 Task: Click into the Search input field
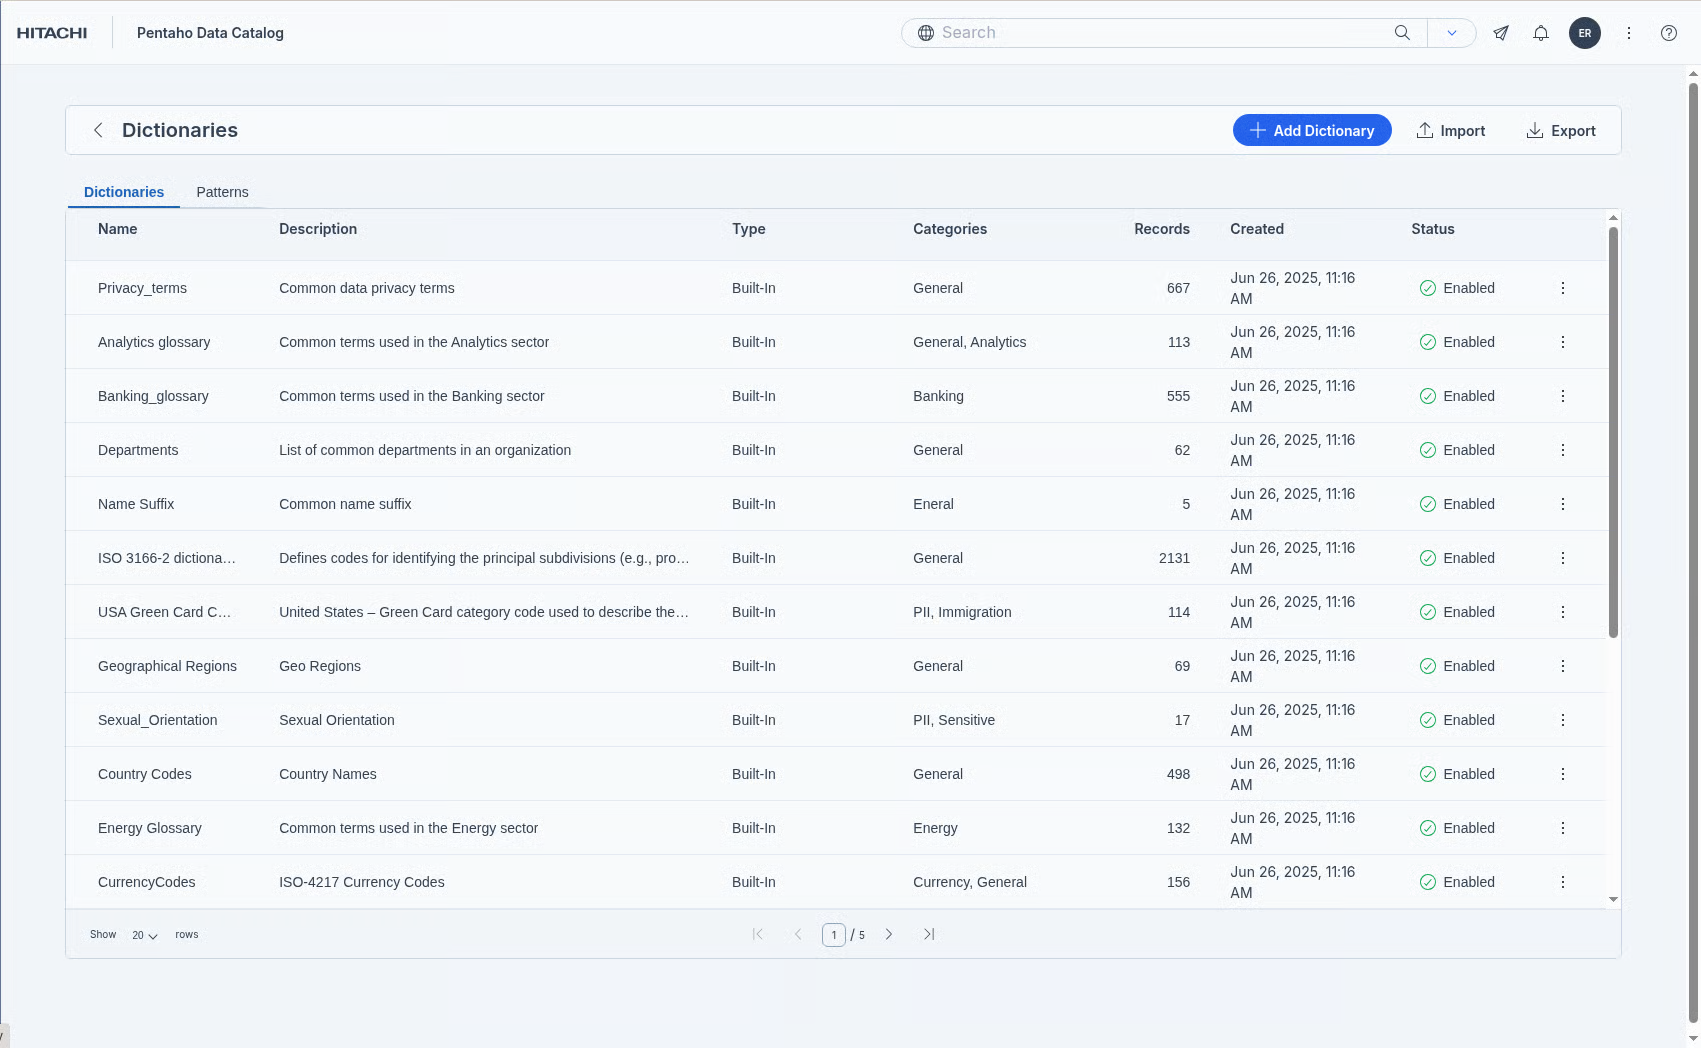point(1160,33)
